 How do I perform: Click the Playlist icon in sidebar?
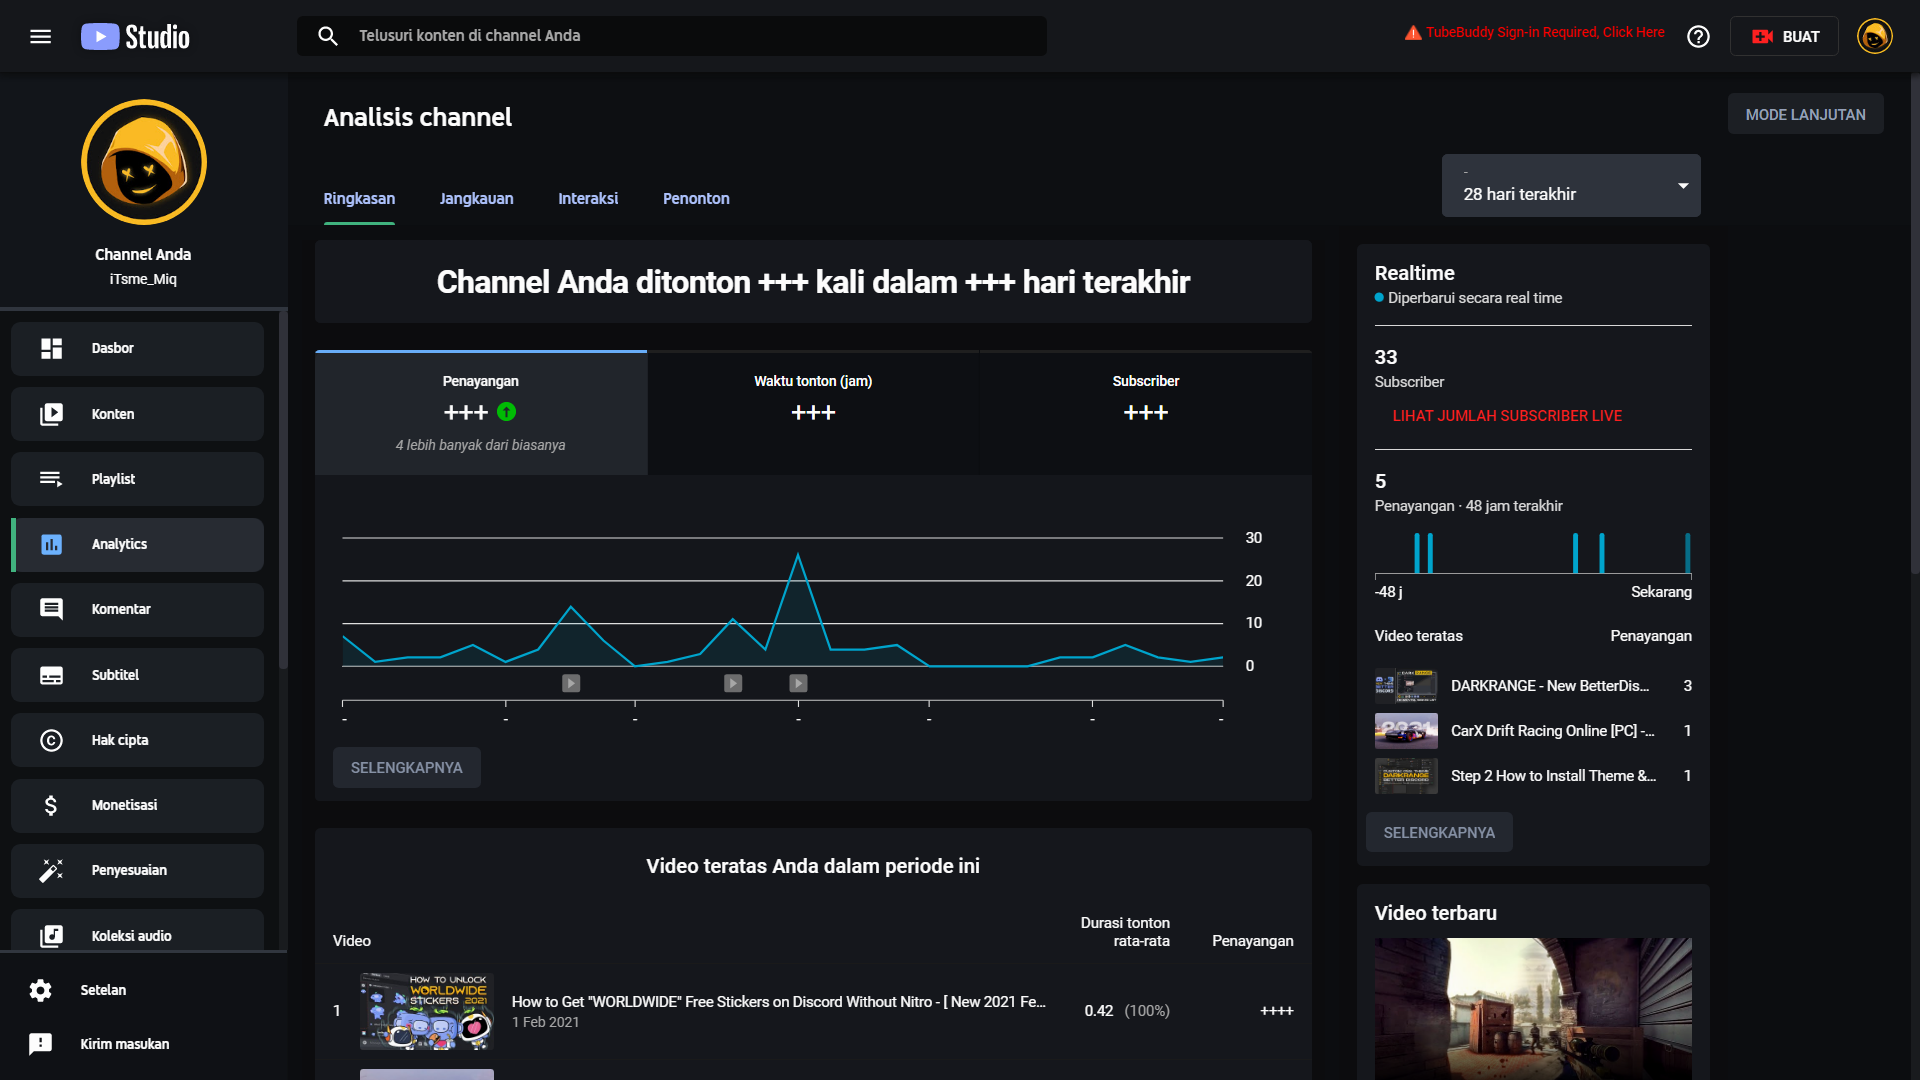tap(51, 479)
